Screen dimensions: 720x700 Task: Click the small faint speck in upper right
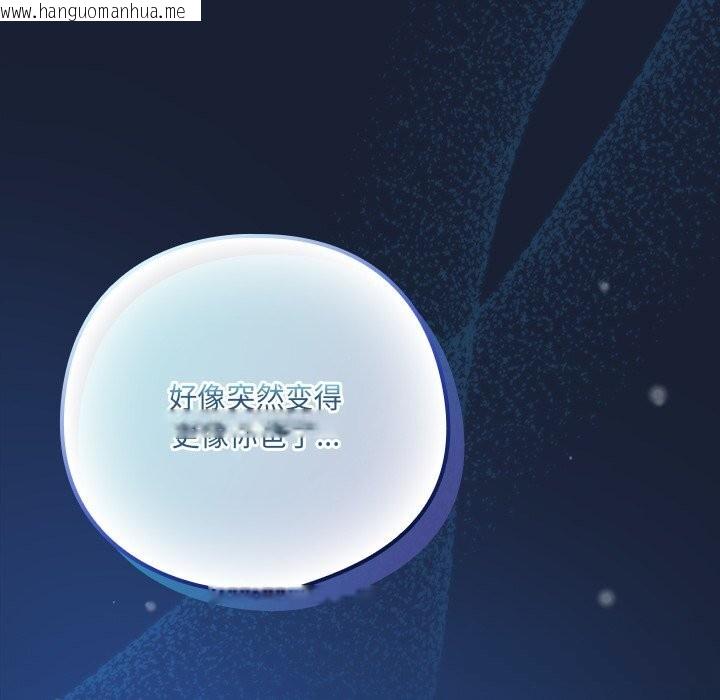[604, 287]
